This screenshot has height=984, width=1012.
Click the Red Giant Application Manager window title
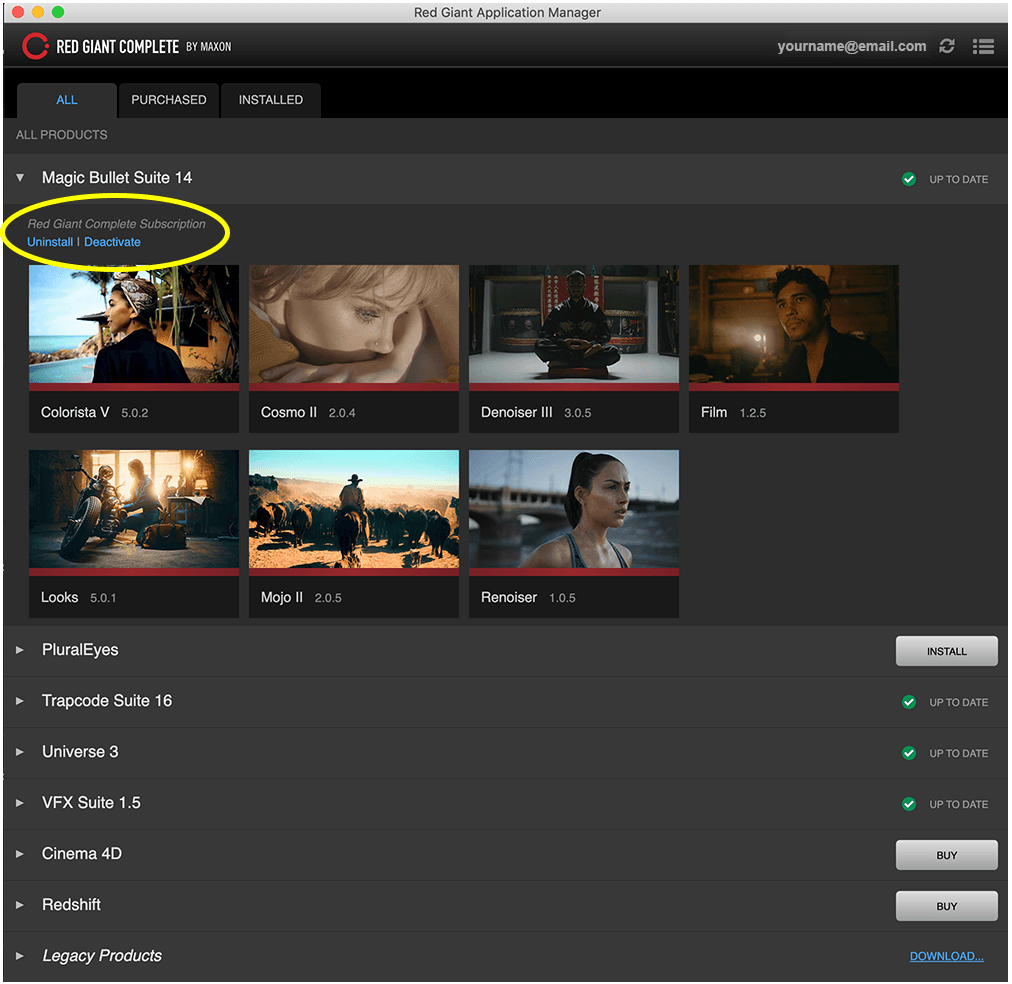507,12
